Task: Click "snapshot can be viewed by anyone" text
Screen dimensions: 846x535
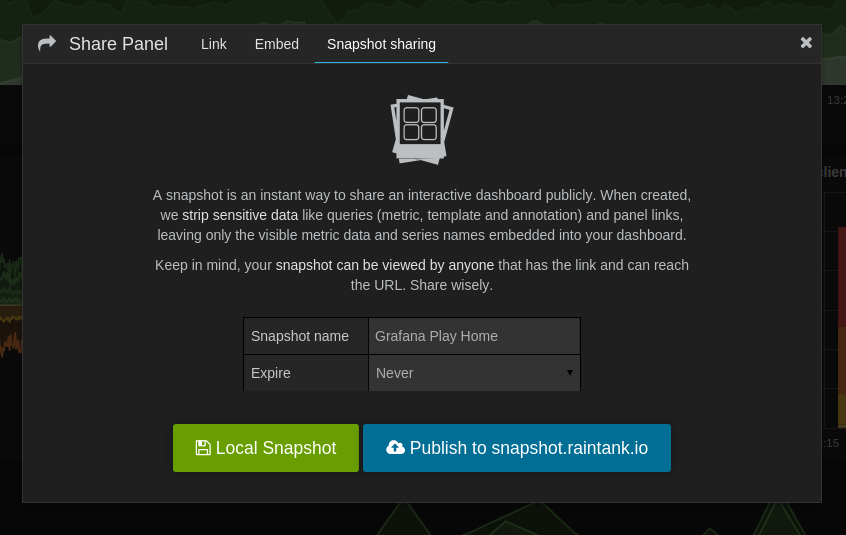Action: coord(385,265)
